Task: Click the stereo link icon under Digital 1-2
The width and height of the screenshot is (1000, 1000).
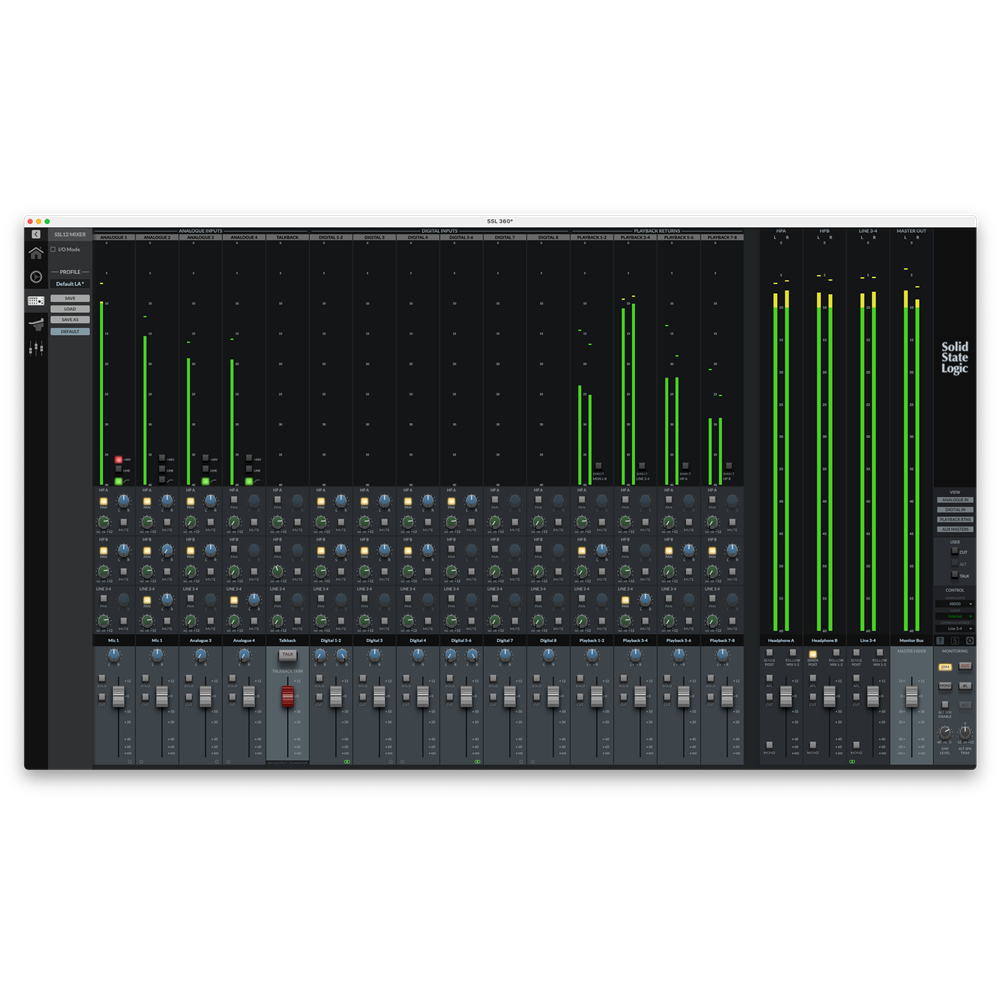Action: tap(347, 761)
